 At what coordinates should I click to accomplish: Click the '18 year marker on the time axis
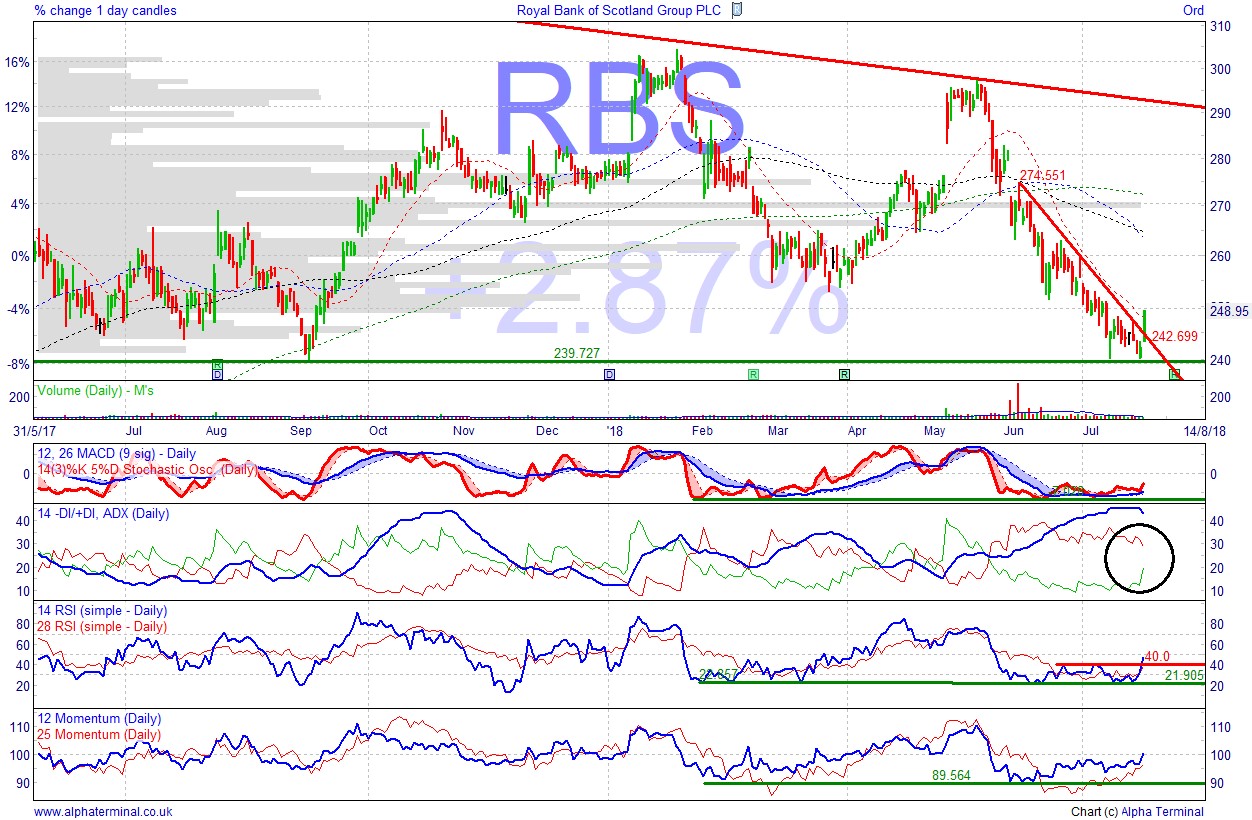tap(615, 432)
